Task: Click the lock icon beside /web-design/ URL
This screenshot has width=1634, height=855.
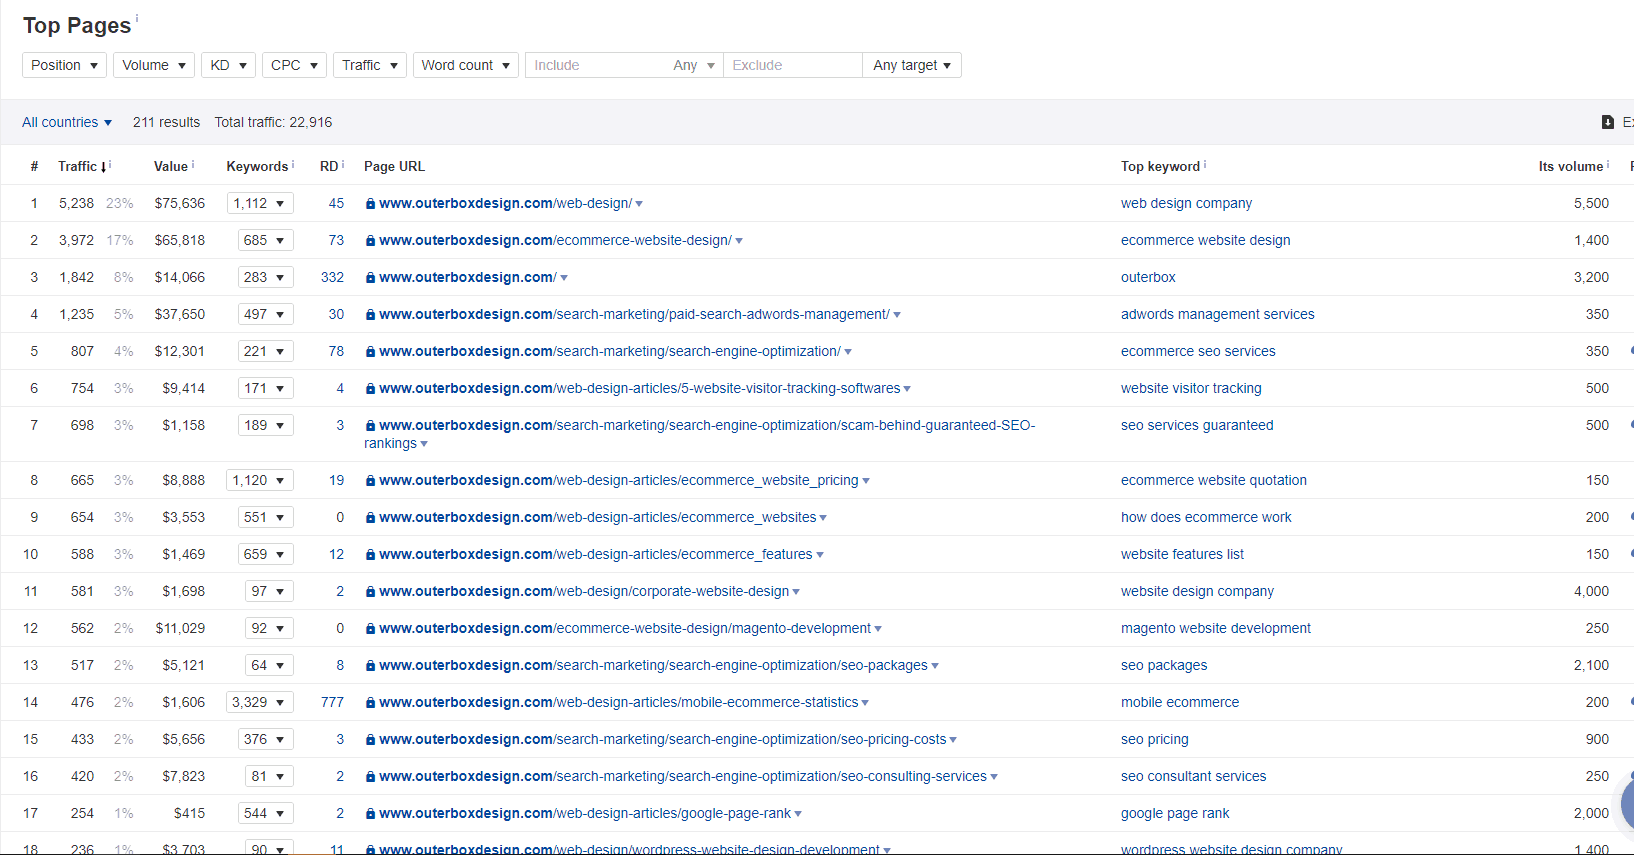Action: pos(370,204)
